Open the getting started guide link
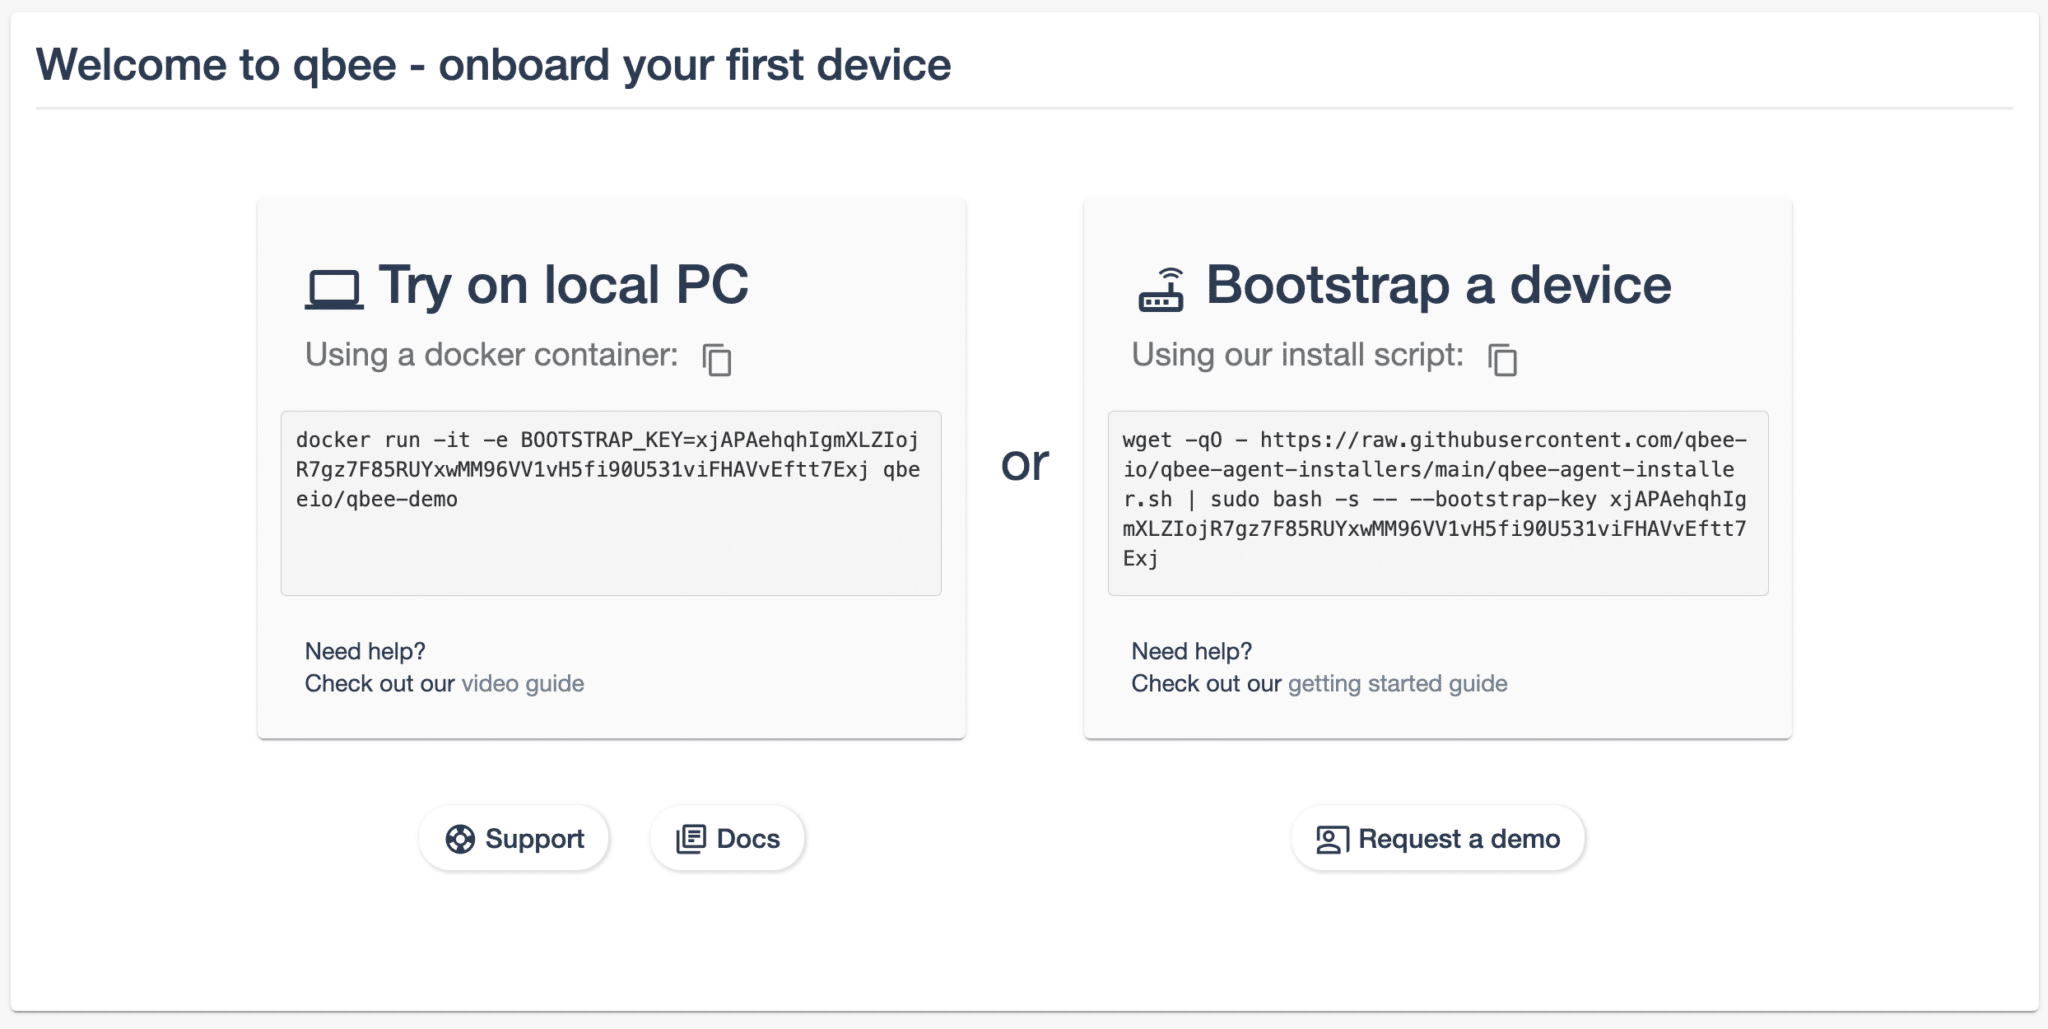 [x=1398, y=684]
